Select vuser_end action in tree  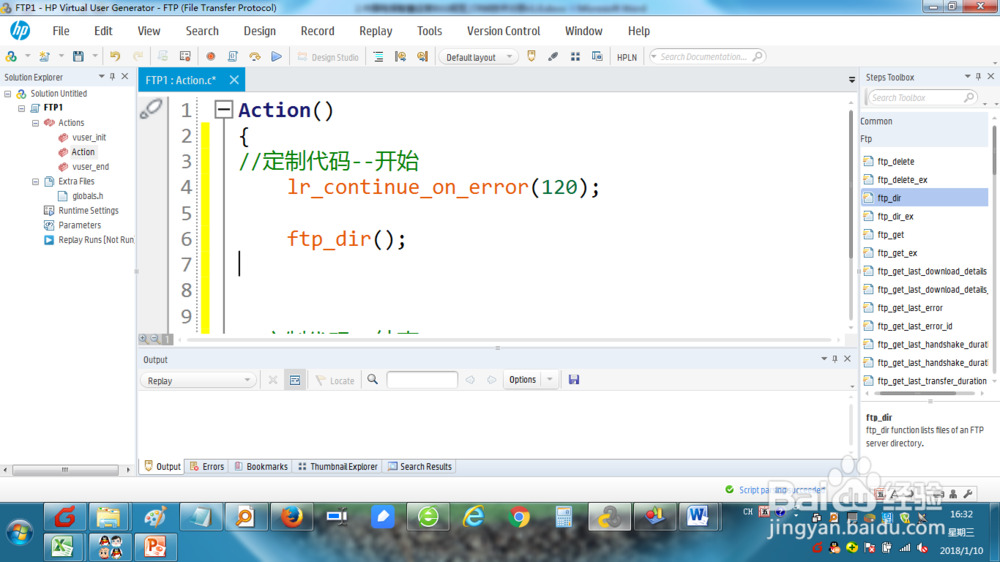coord(90,166)
